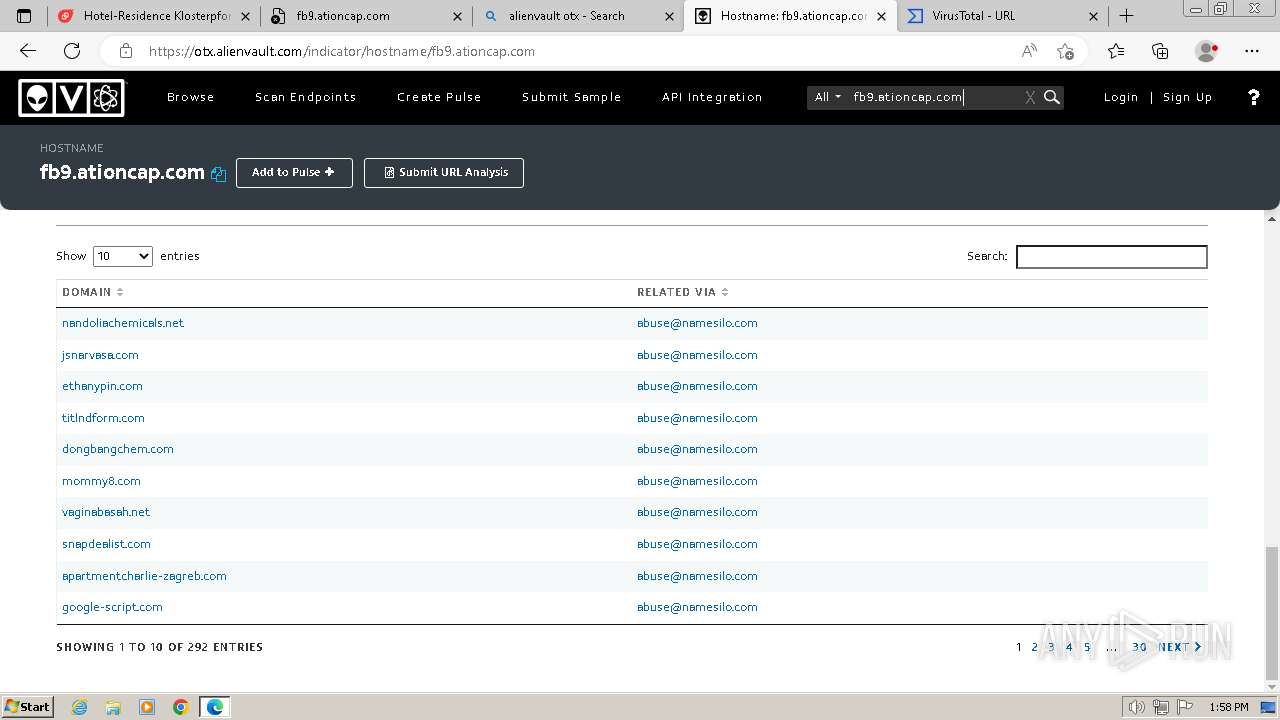Open the Show entries count dropdown
This screenshot has height=720, width=1280.
pos(123,256)
